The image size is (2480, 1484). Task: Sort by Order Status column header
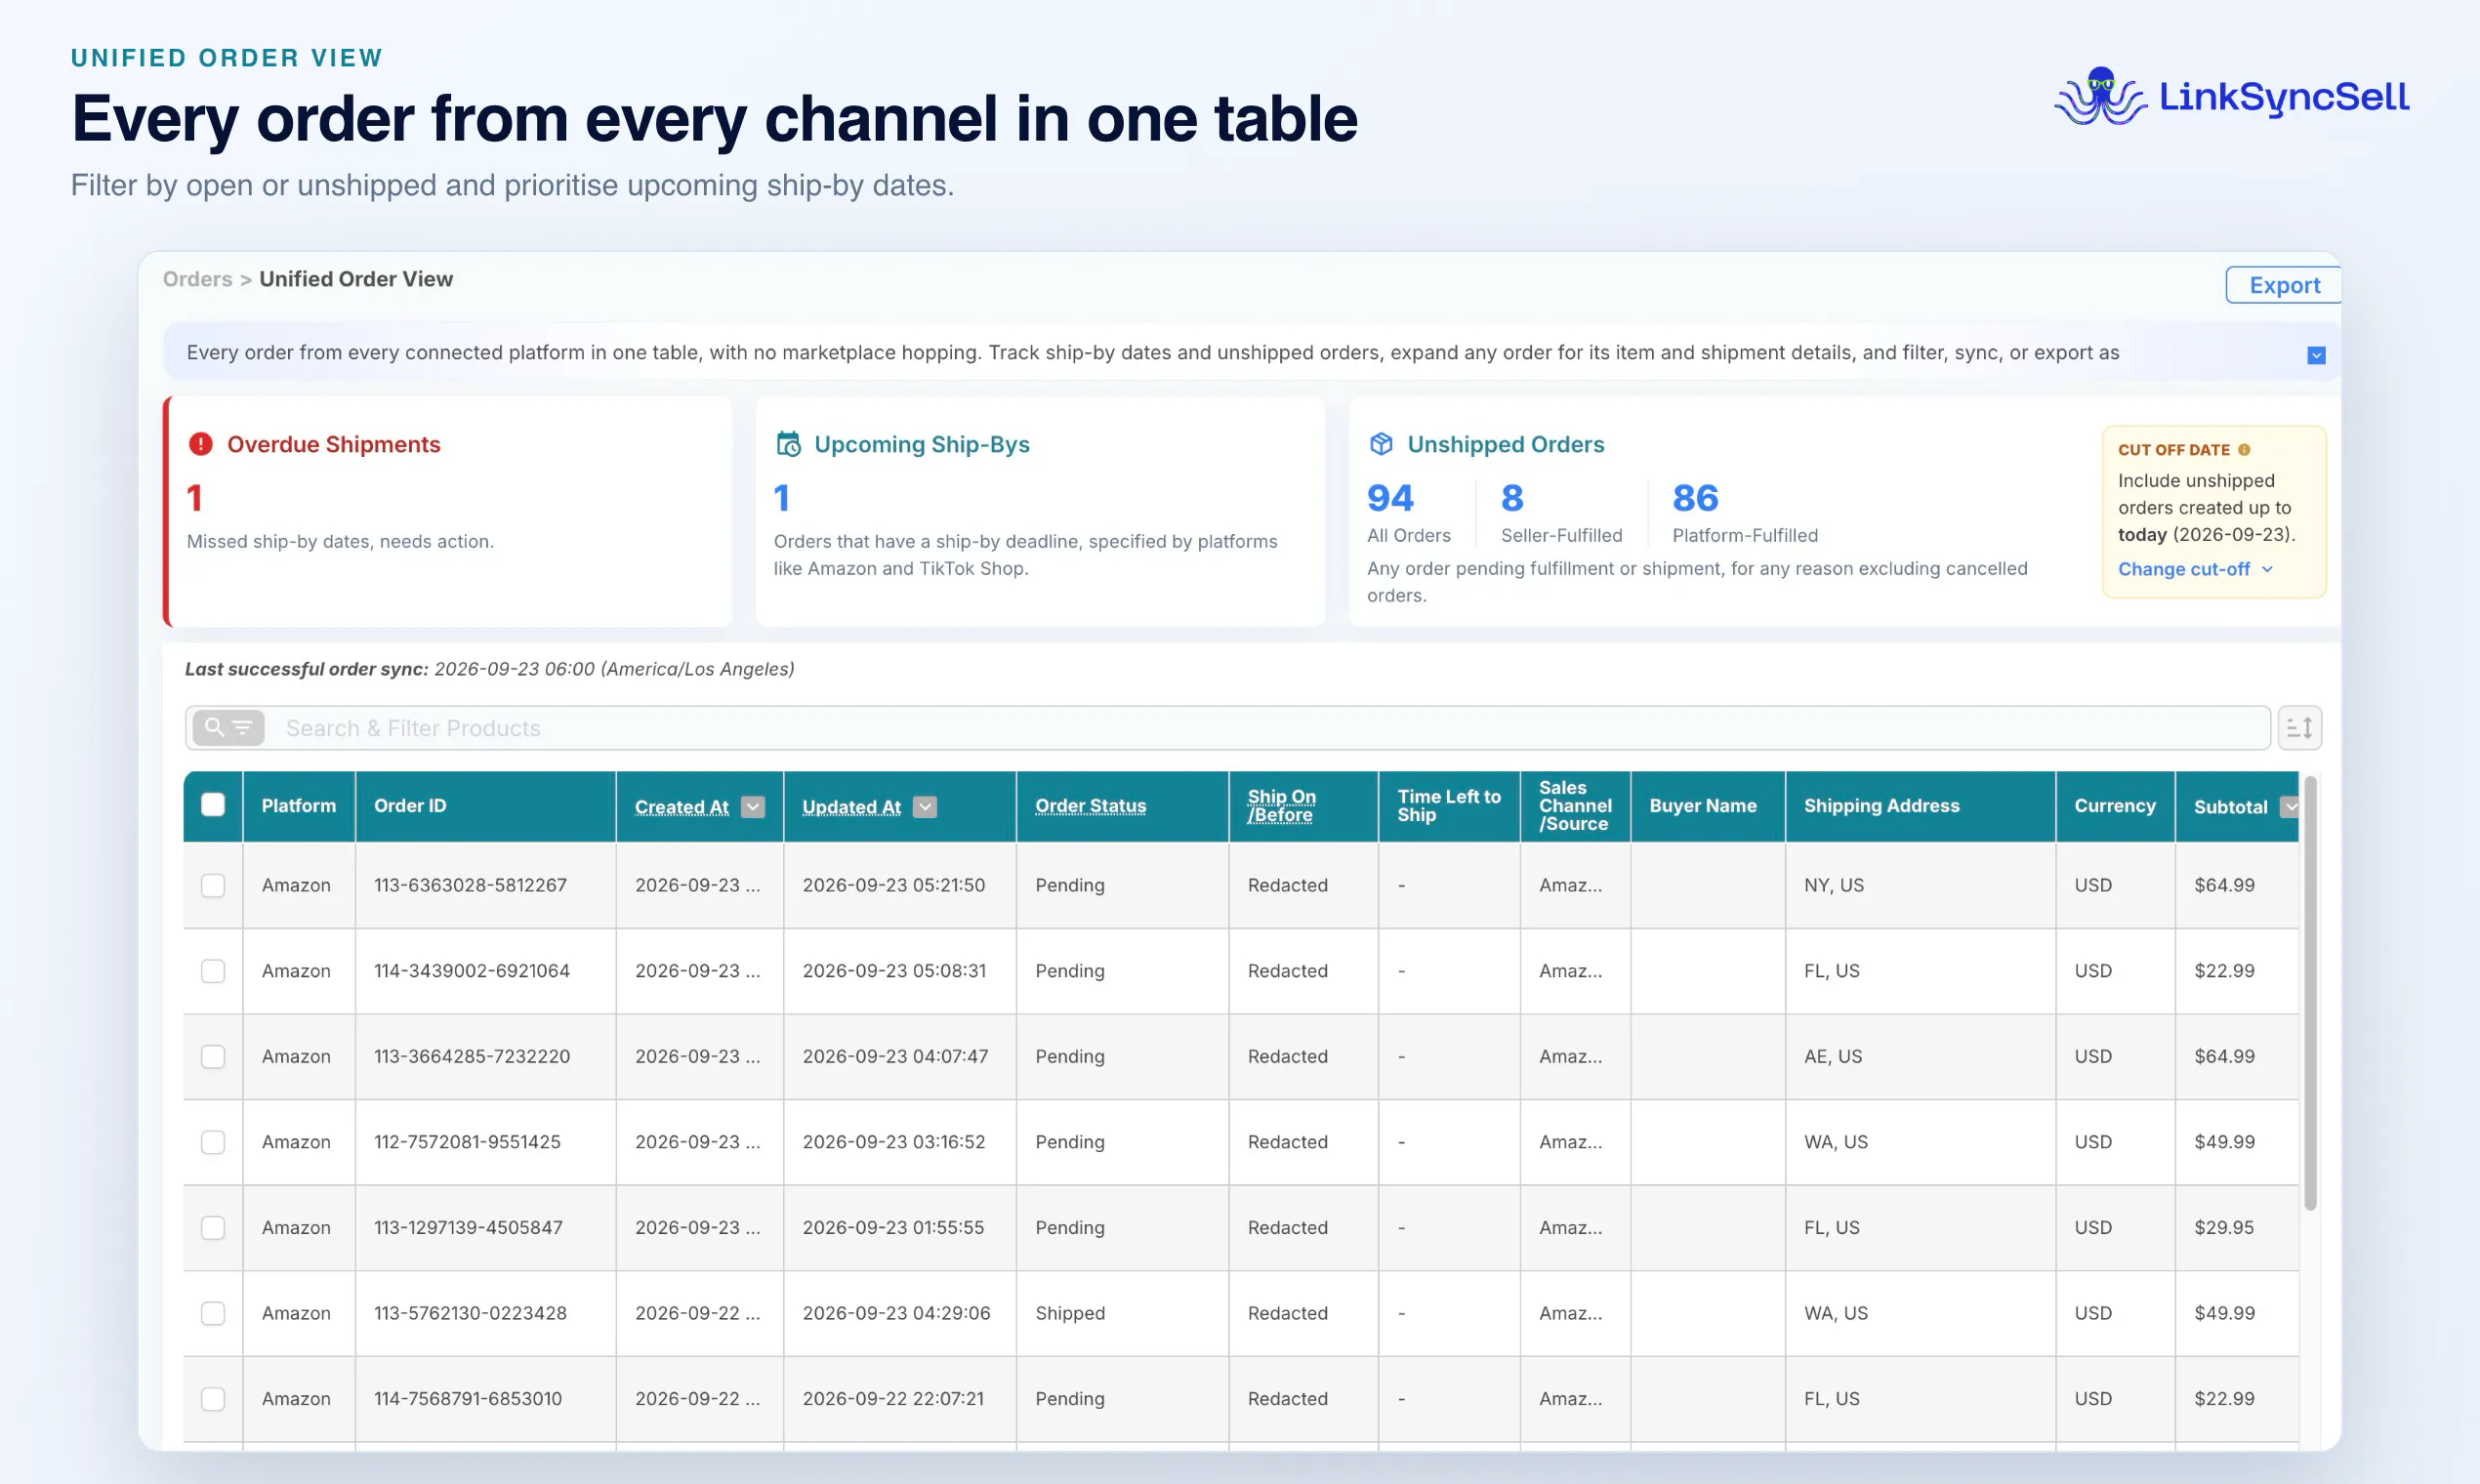[x=1090, y=806]
